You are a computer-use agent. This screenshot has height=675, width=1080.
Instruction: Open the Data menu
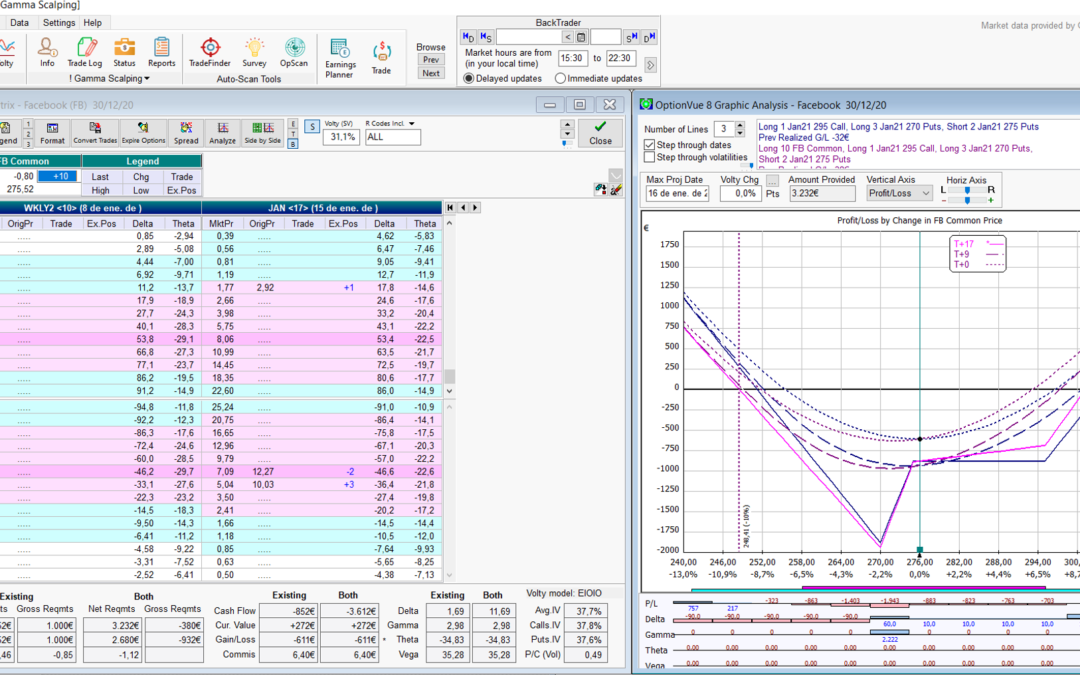19,23
